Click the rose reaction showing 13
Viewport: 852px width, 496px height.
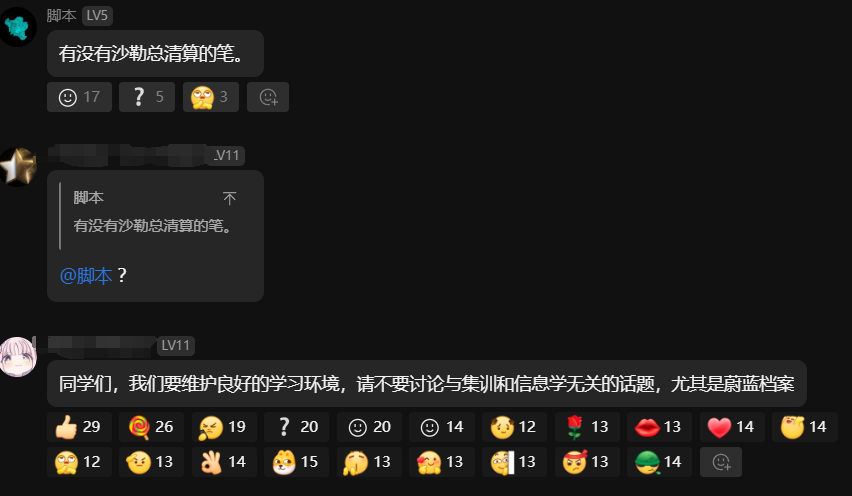tap(587, 427)
